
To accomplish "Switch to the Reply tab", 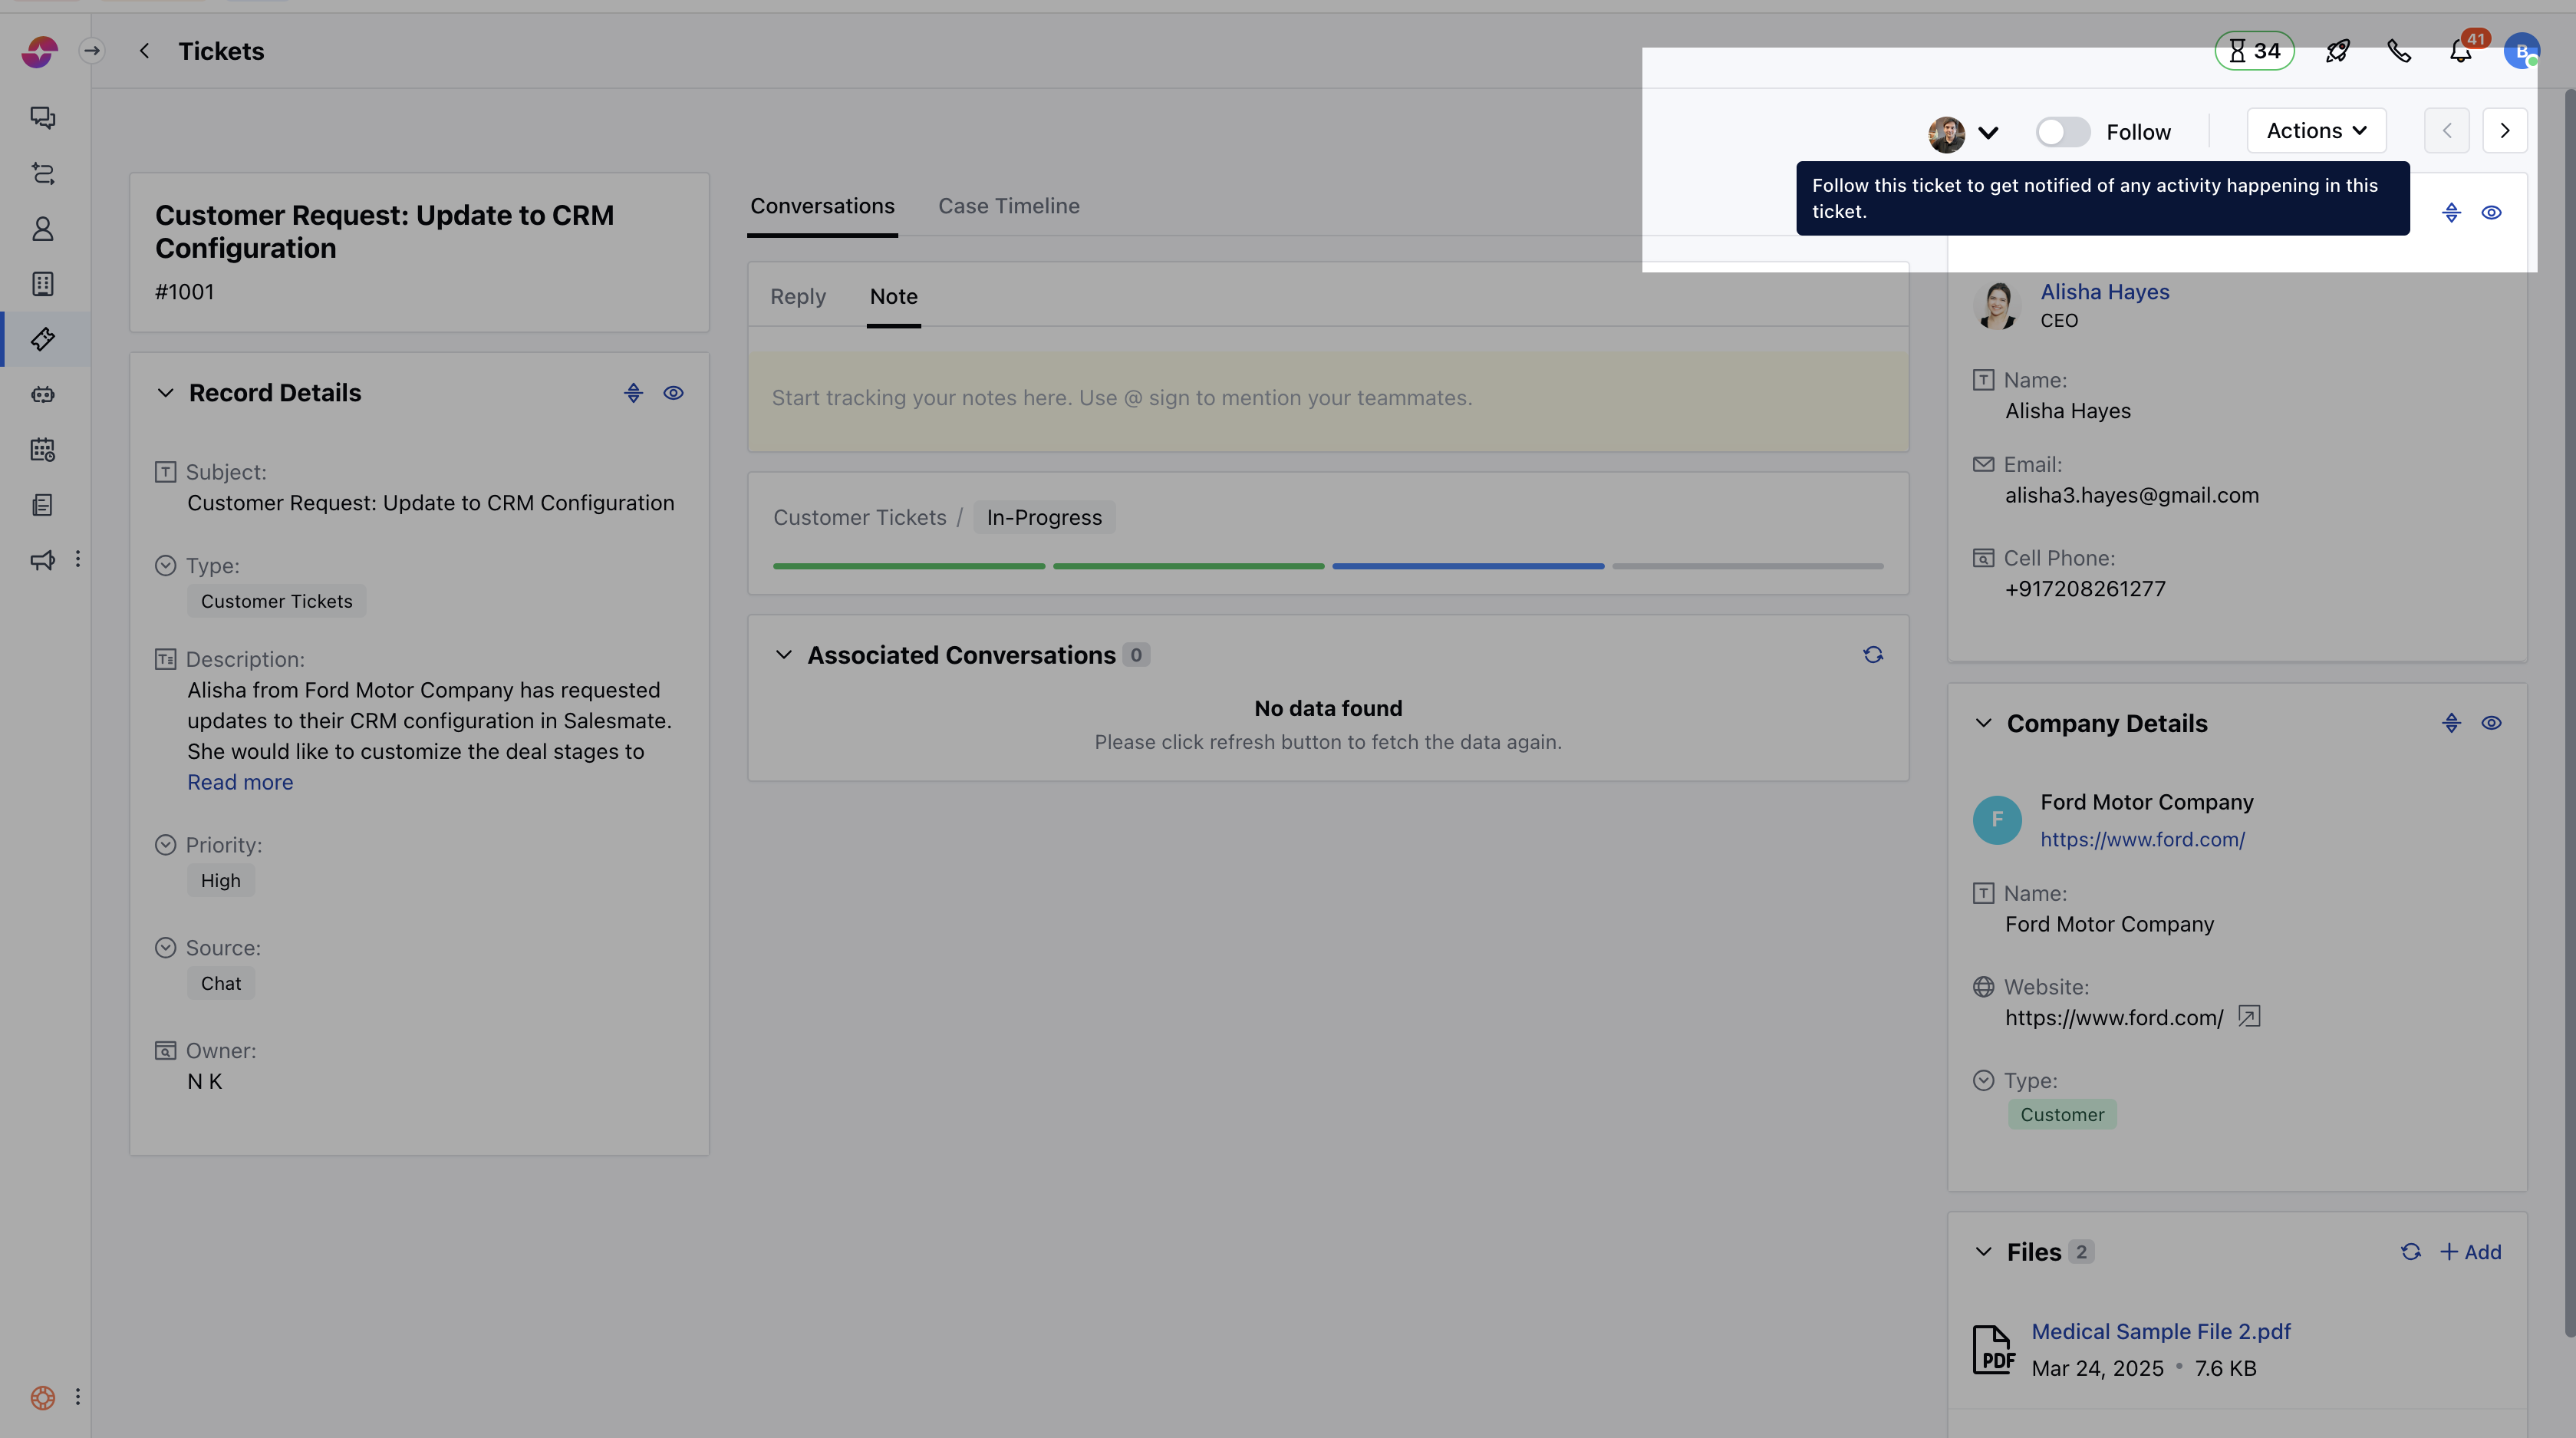I will [x=797, y=297].
